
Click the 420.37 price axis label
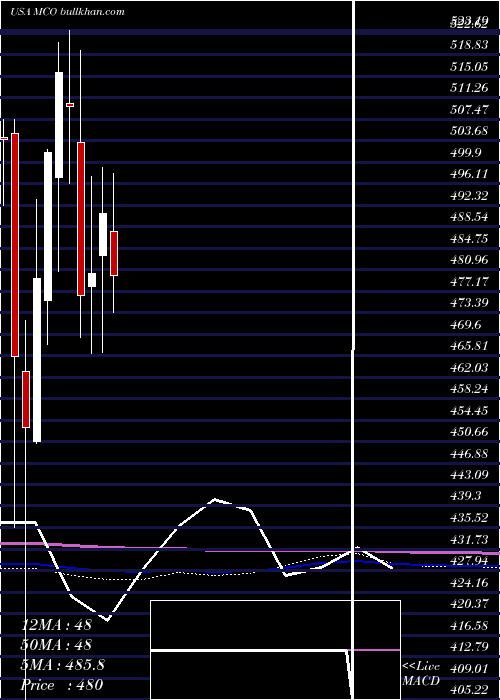[469, 604]
